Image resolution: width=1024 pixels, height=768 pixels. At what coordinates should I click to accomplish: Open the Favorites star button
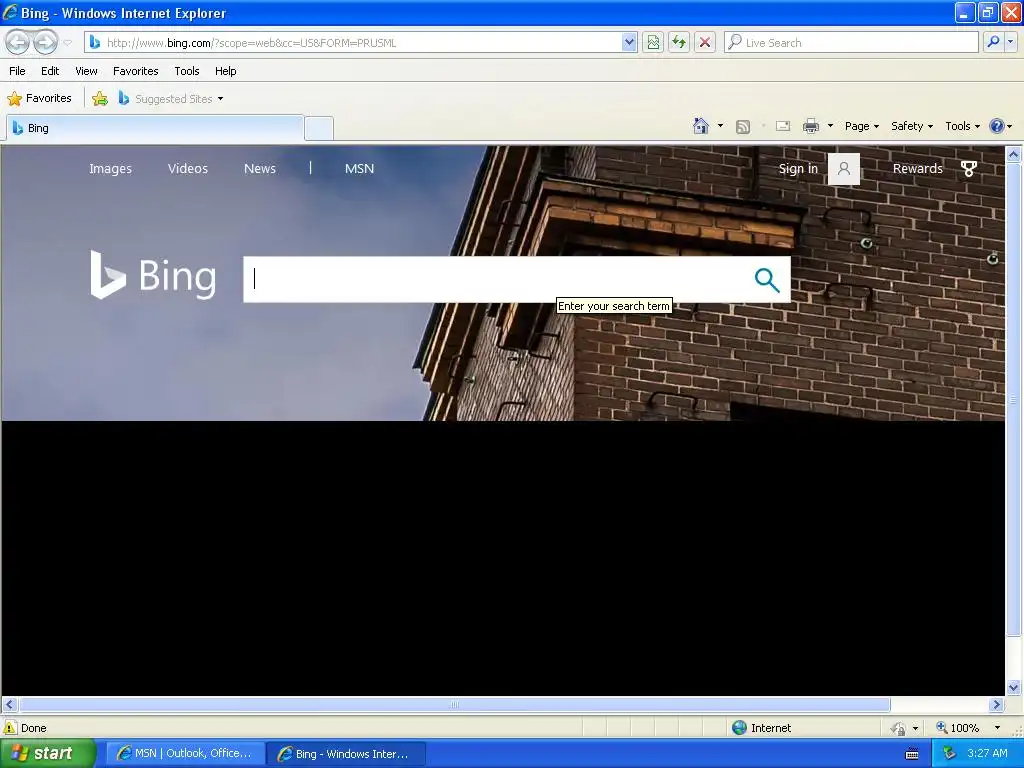[x=39, y=99]
